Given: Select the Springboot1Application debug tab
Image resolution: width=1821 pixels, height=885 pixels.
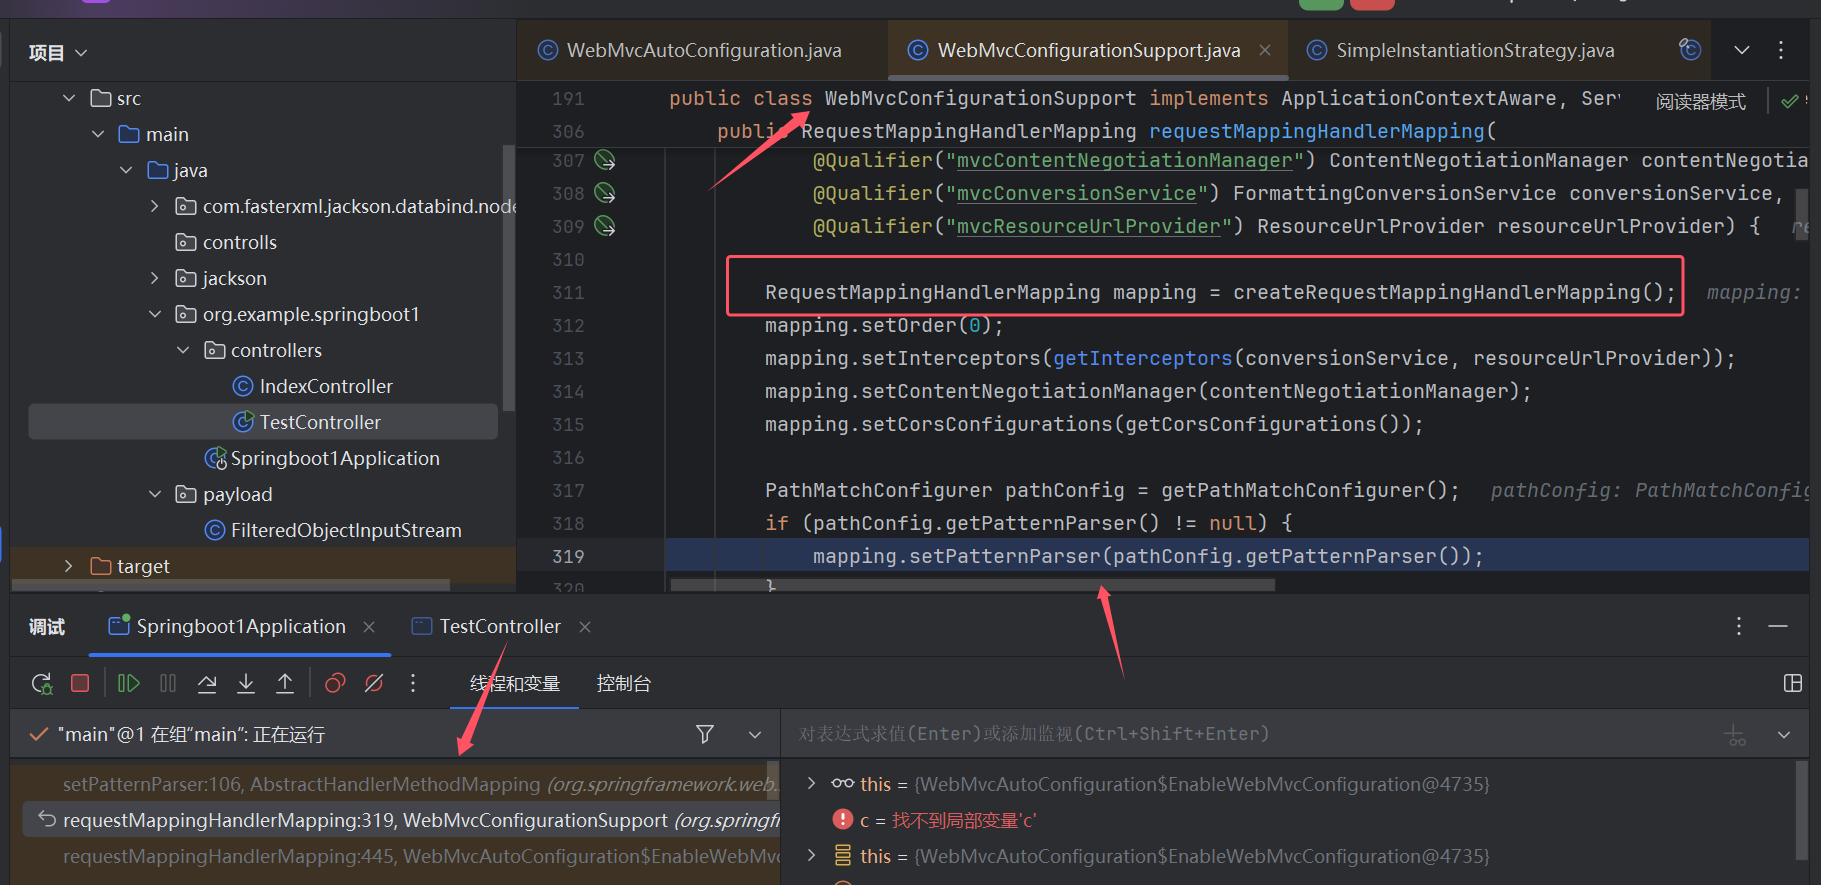Looking at the screenshot, I should 240,626.
